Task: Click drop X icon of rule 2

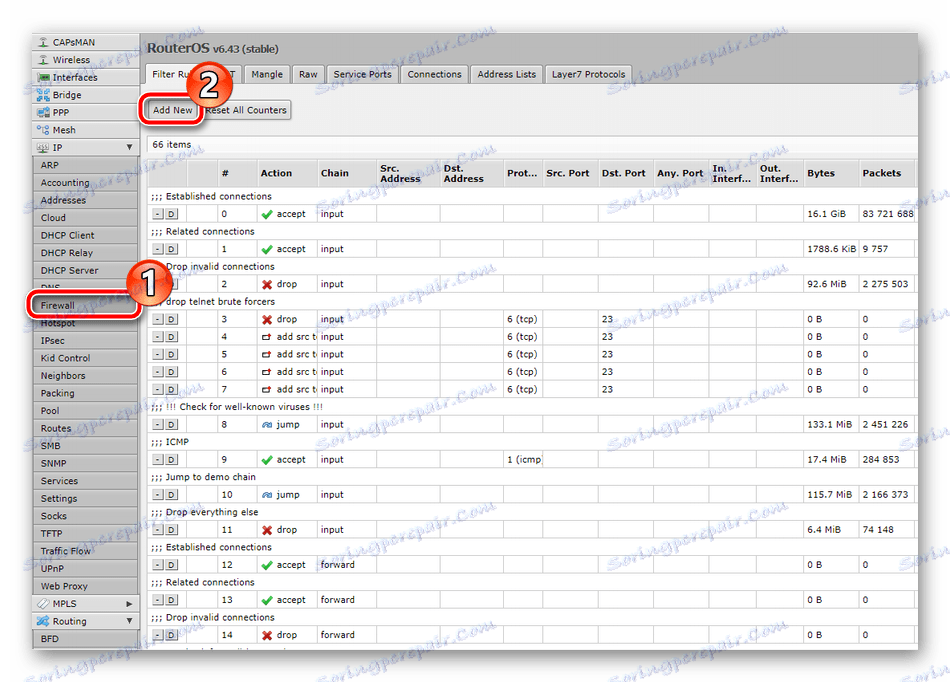Action: 267,285
